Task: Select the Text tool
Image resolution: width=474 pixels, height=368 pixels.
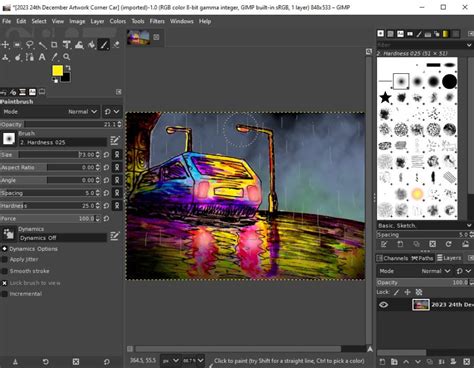Action: pos(42,57)
